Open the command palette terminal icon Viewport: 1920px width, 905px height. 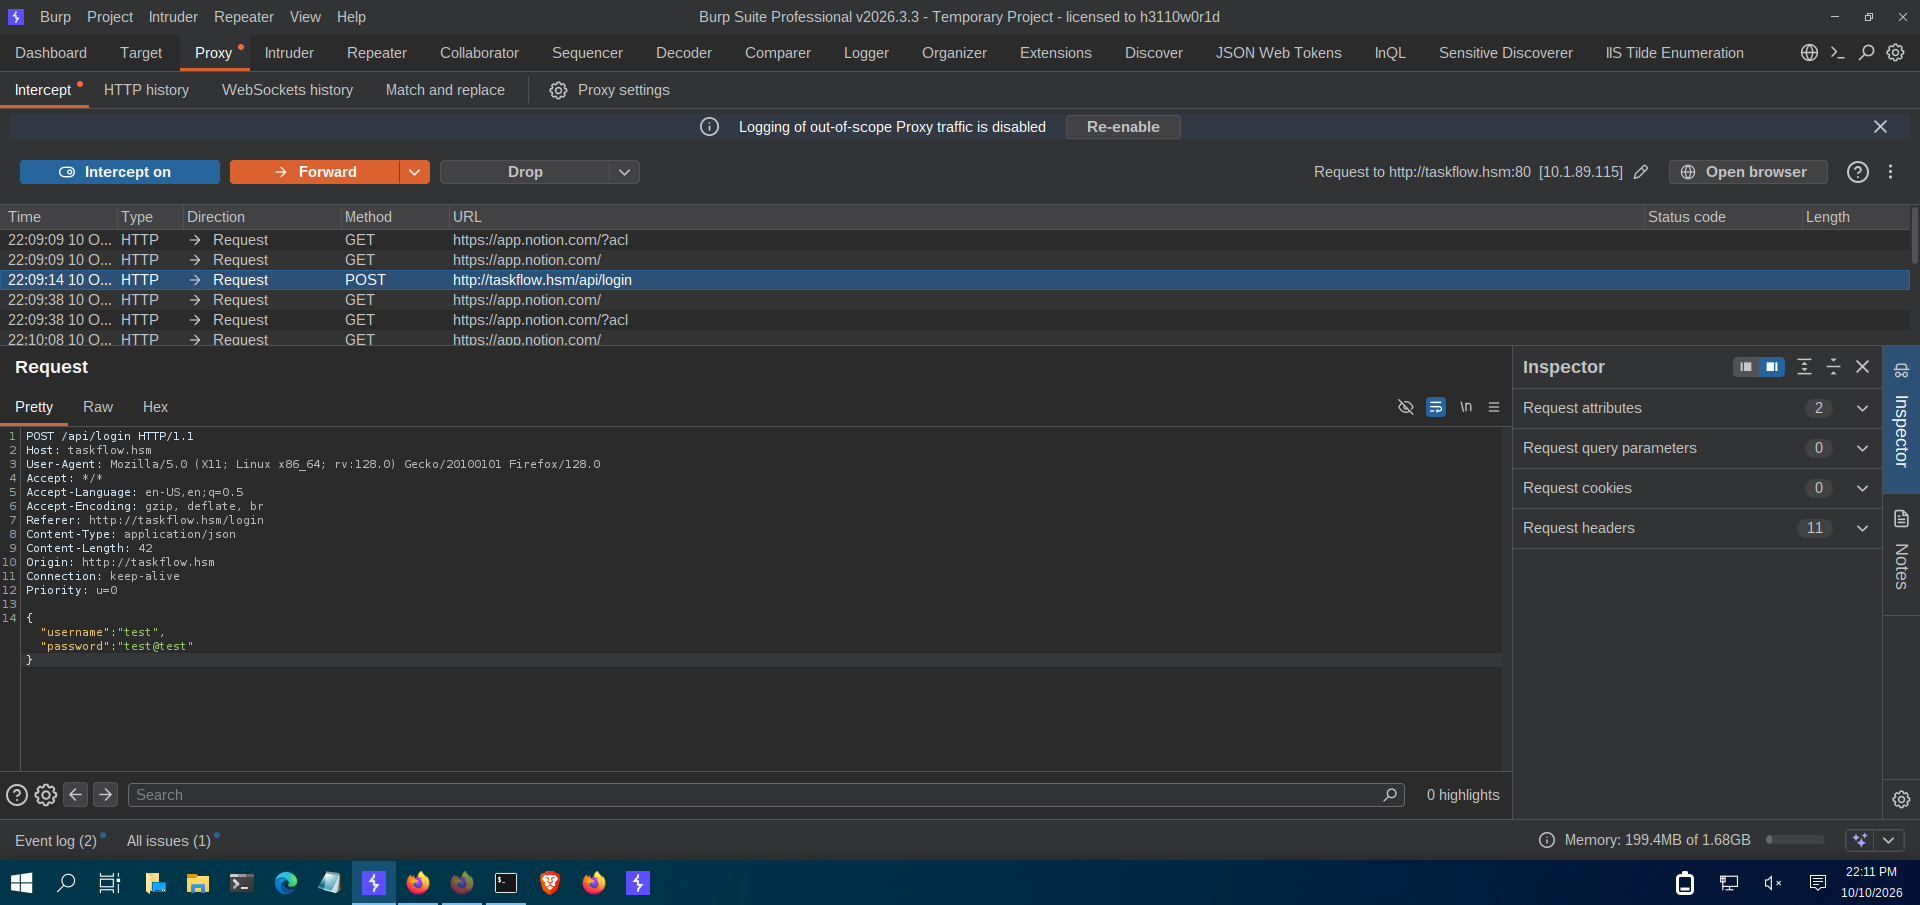[x=1837, y=53]
